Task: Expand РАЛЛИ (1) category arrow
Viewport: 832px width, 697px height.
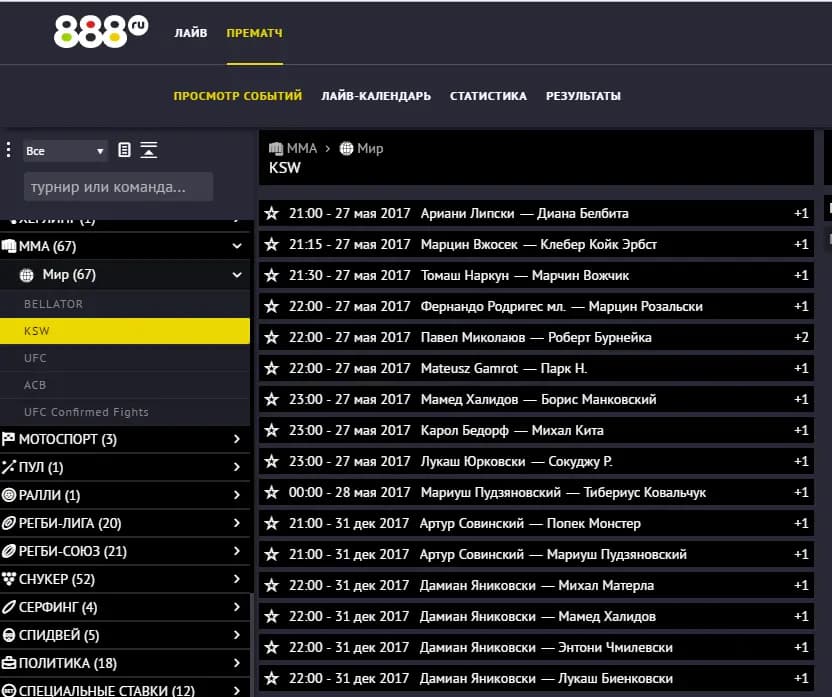Action: pyautogui.click(x=237, y=495)
